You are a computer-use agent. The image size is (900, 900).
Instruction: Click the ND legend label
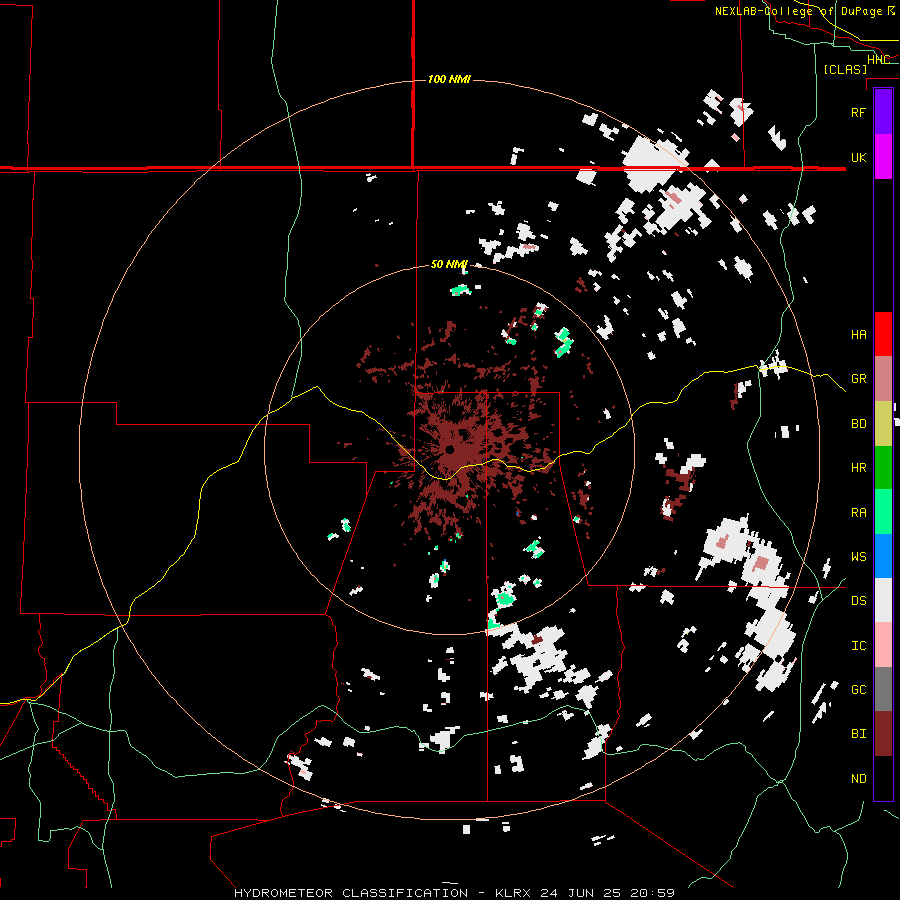point(858,779)
